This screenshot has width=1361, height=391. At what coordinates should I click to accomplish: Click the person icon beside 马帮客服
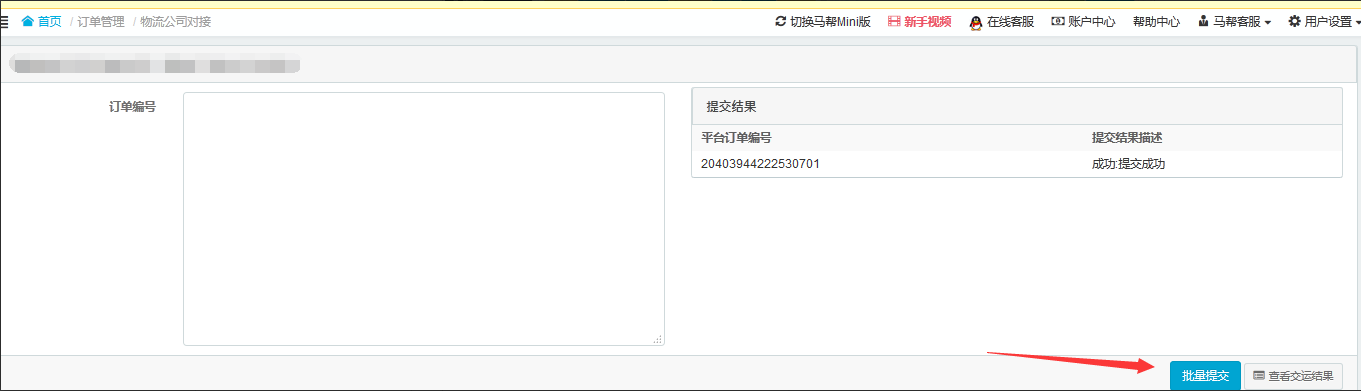pos(1203,21)
